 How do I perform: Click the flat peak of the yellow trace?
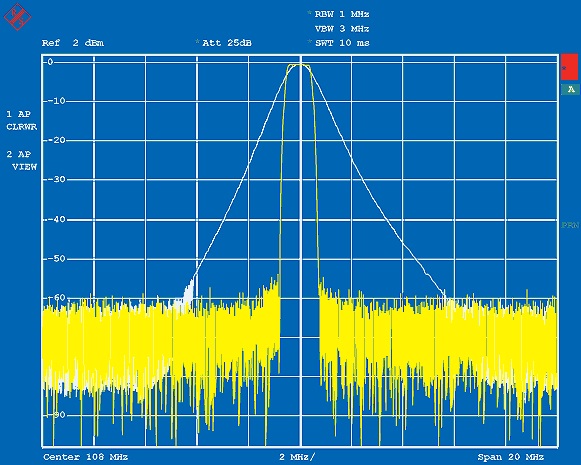pos(299,65)
